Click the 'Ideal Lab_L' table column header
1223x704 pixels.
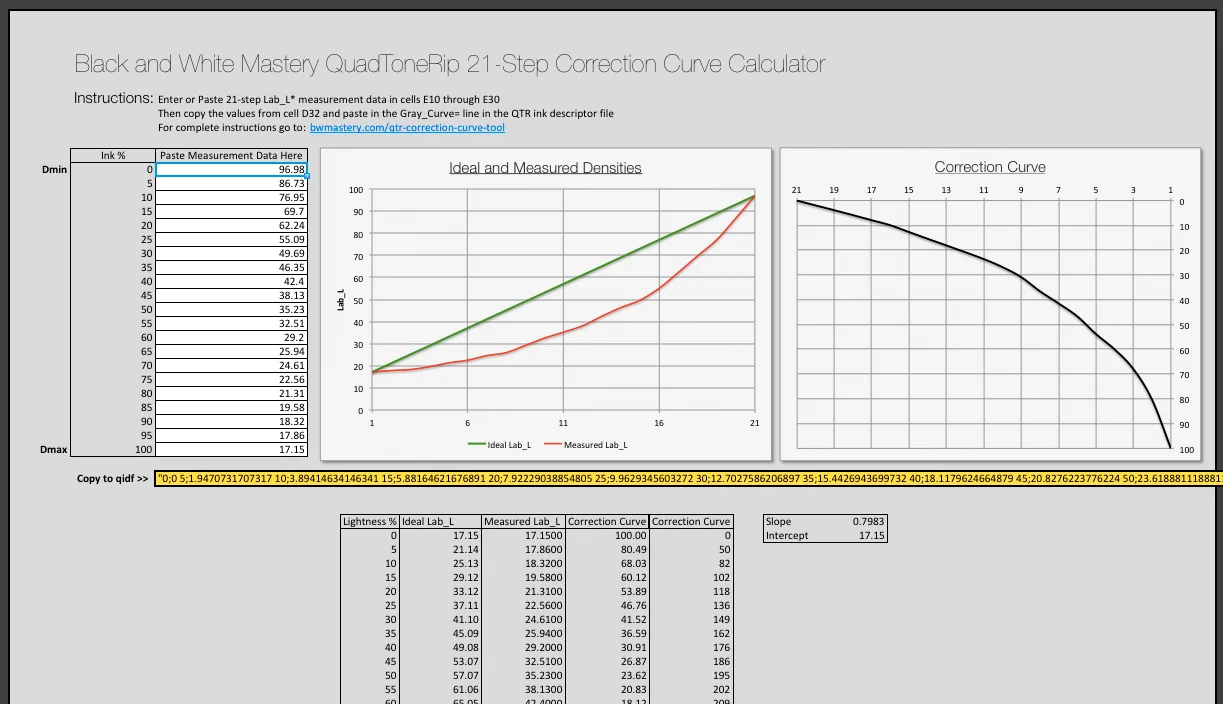point(441,522)
